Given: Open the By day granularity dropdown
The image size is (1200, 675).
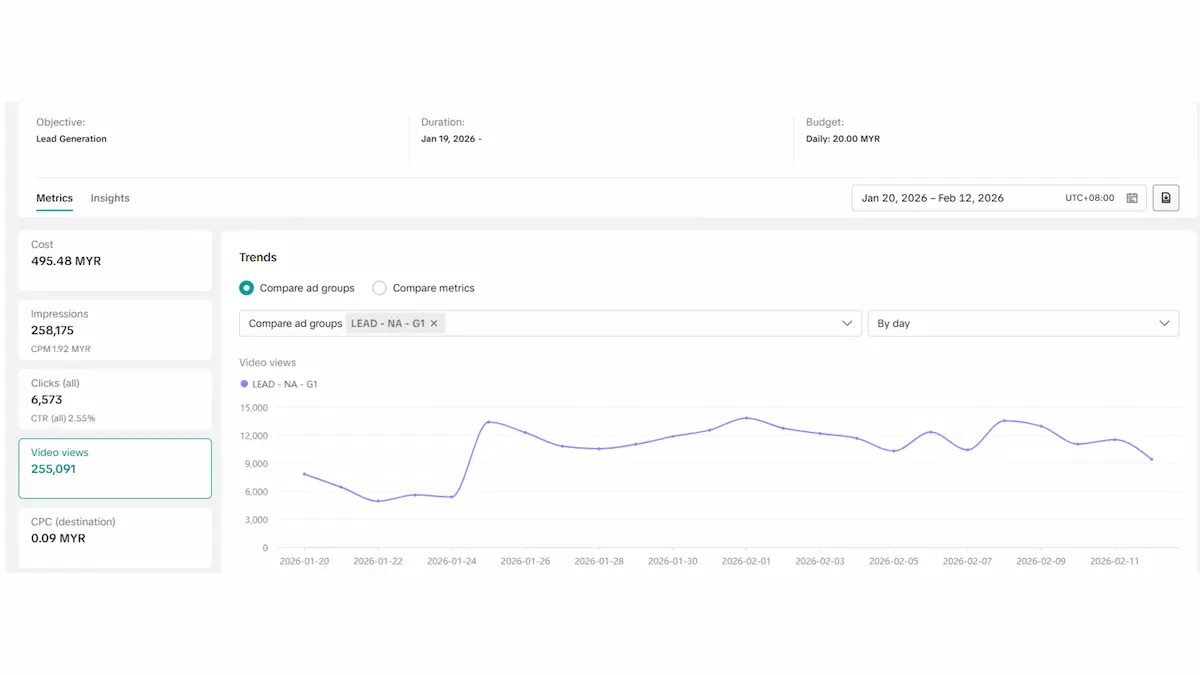Looking at the screenshot, I should pyautogui.click(x=1023, y=323).
